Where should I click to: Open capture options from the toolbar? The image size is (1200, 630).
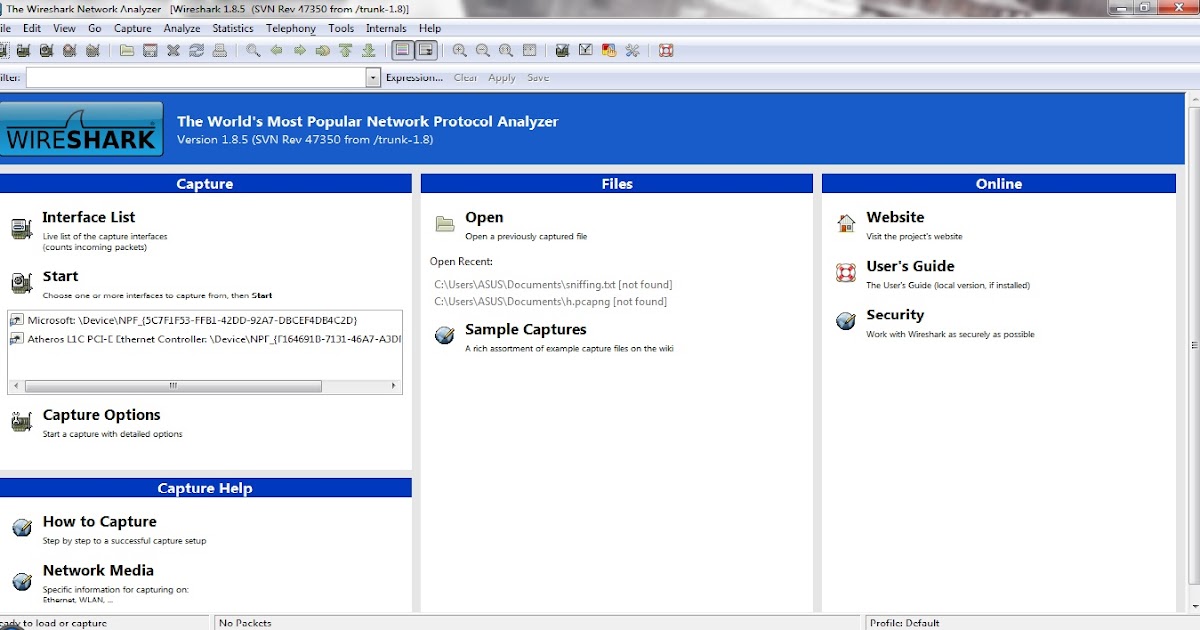(23, 50)
